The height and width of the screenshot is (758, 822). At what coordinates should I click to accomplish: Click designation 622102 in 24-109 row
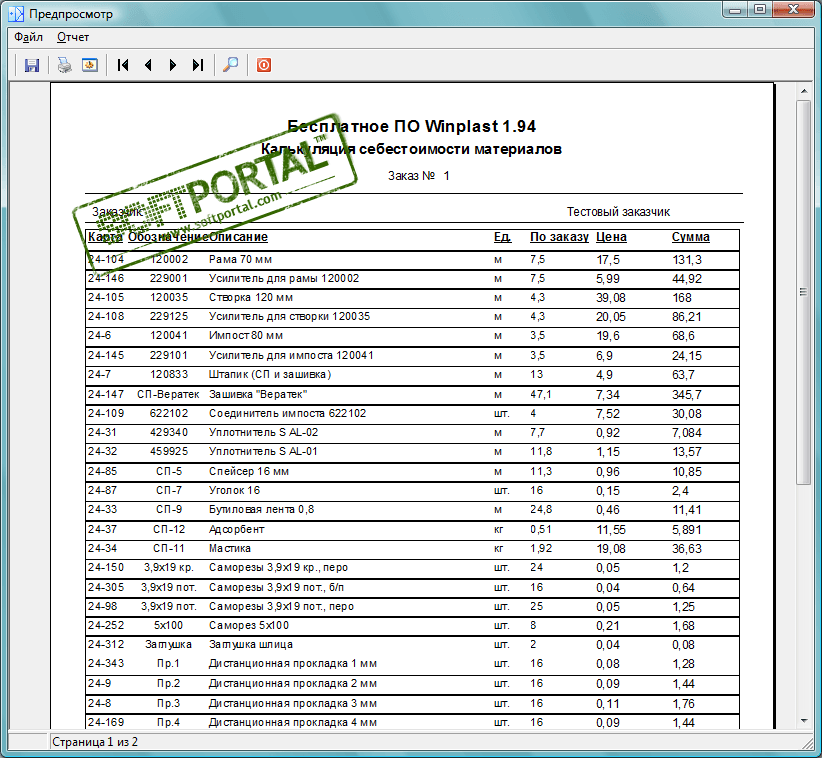(x=169, y=413)
